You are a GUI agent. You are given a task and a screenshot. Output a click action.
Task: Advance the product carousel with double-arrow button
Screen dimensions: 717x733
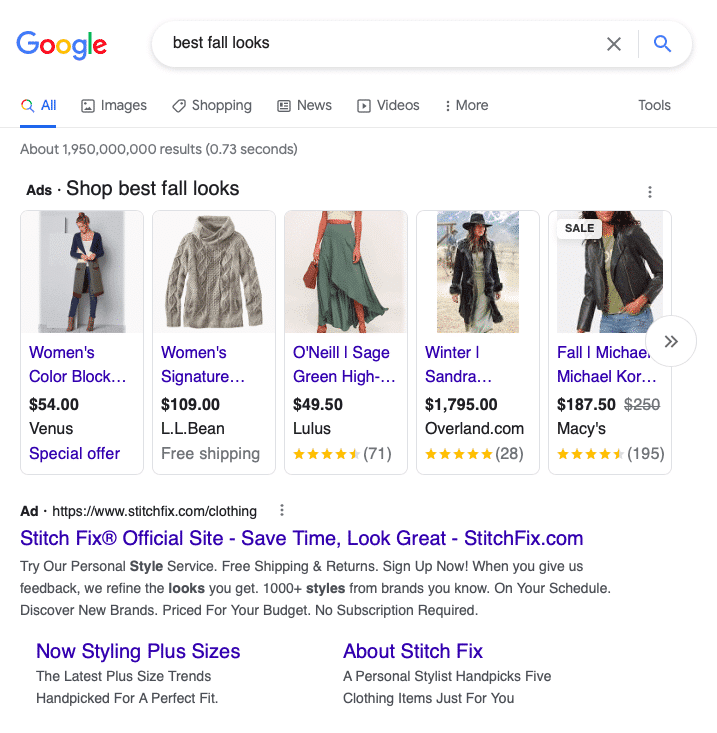tap(671, 341)
